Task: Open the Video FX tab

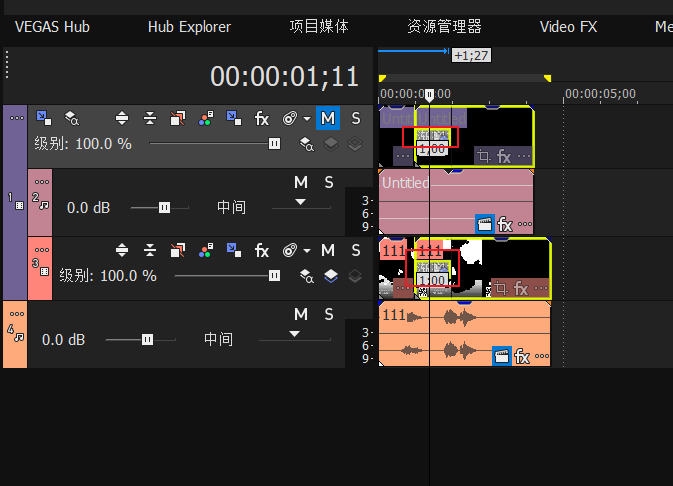Action: [568, 27]
